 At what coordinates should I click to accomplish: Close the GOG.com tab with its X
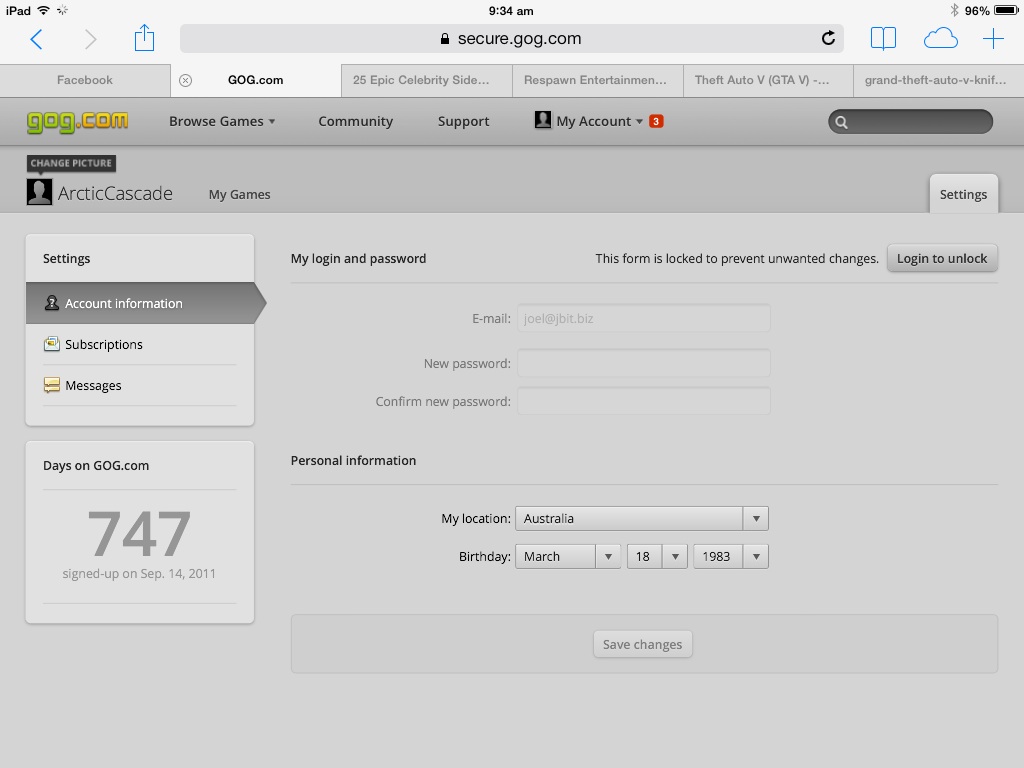tap(185, 80)
